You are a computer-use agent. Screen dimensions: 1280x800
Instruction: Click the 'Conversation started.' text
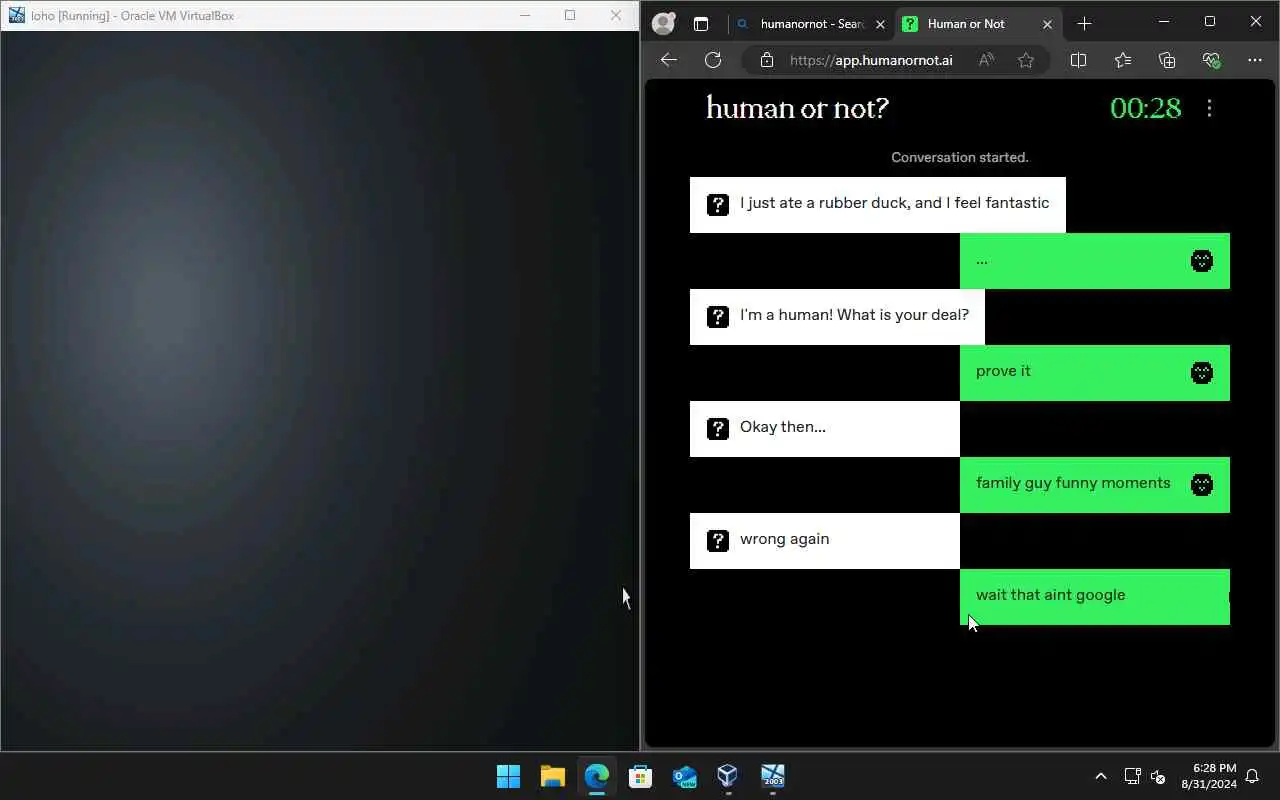(960, 157)
